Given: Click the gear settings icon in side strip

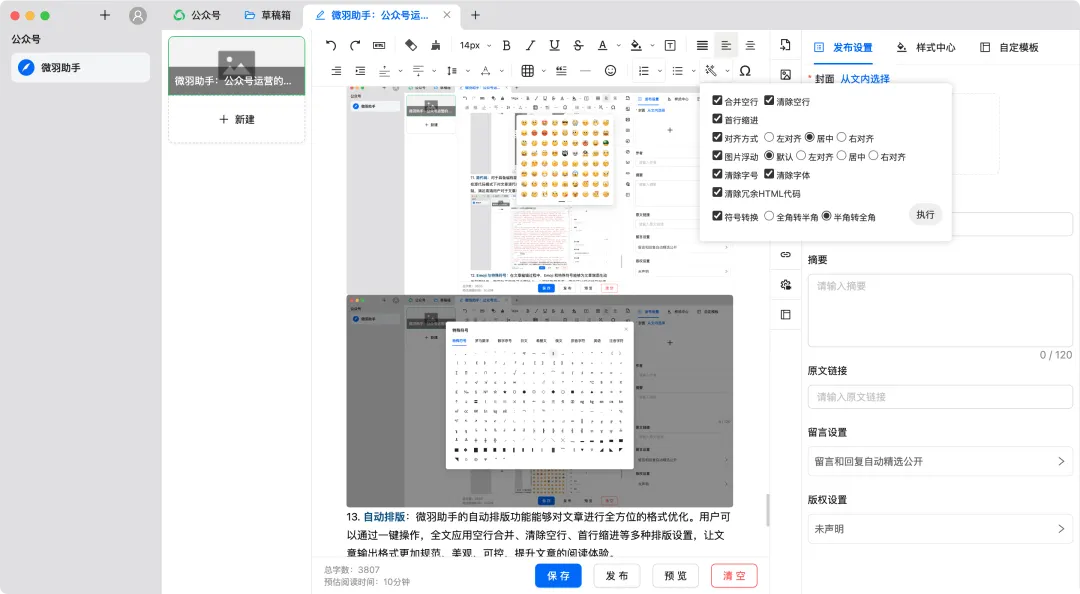Looking at the screenshot, I should coord(785,285).
